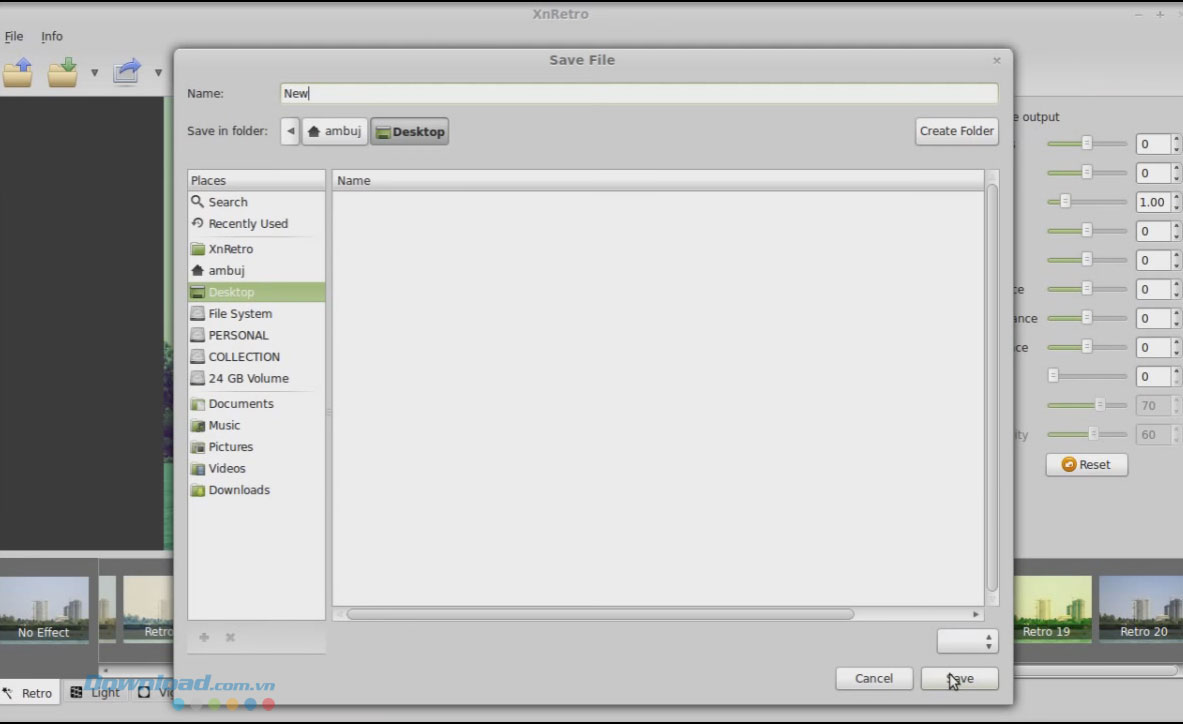1183x724 pixels.
Task: Click the Name text input field
Action: click(x=638, y=93)
